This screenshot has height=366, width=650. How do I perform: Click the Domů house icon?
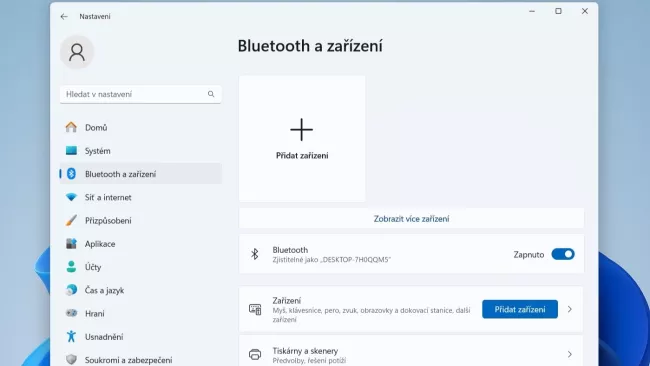(71, 127)
